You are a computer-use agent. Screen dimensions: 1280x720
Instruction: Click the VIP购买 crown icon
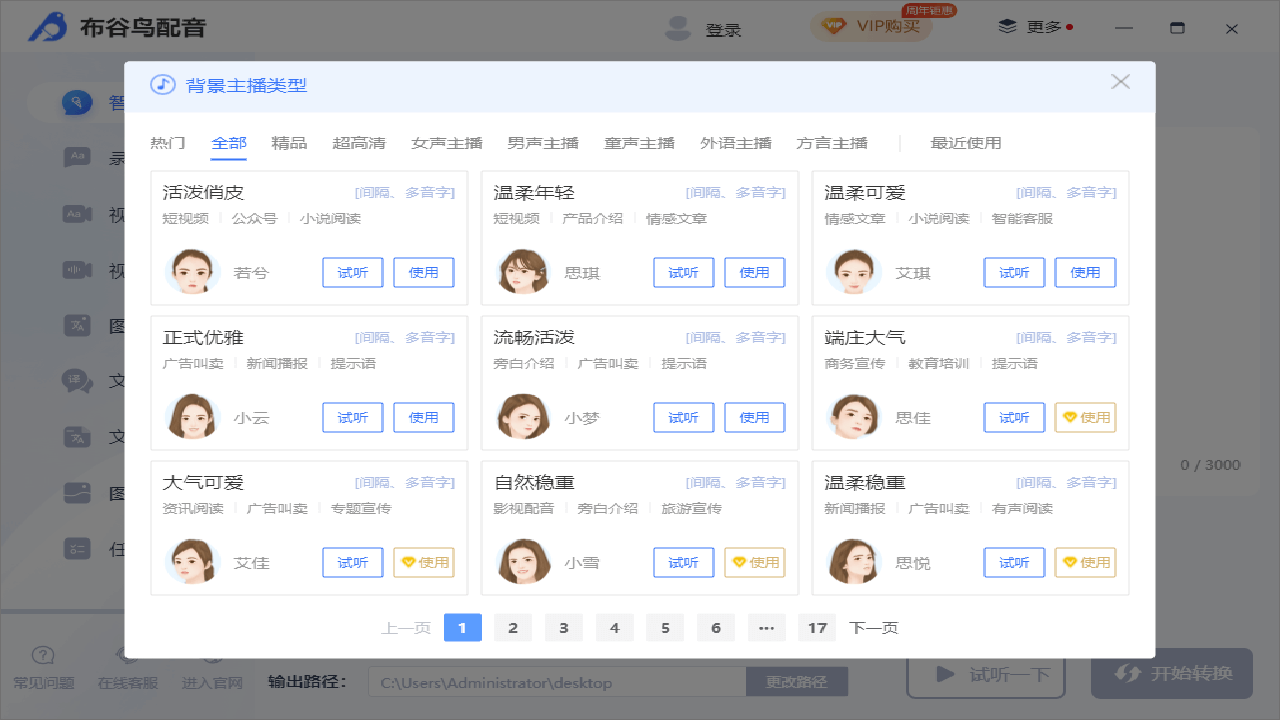point(830,28)
